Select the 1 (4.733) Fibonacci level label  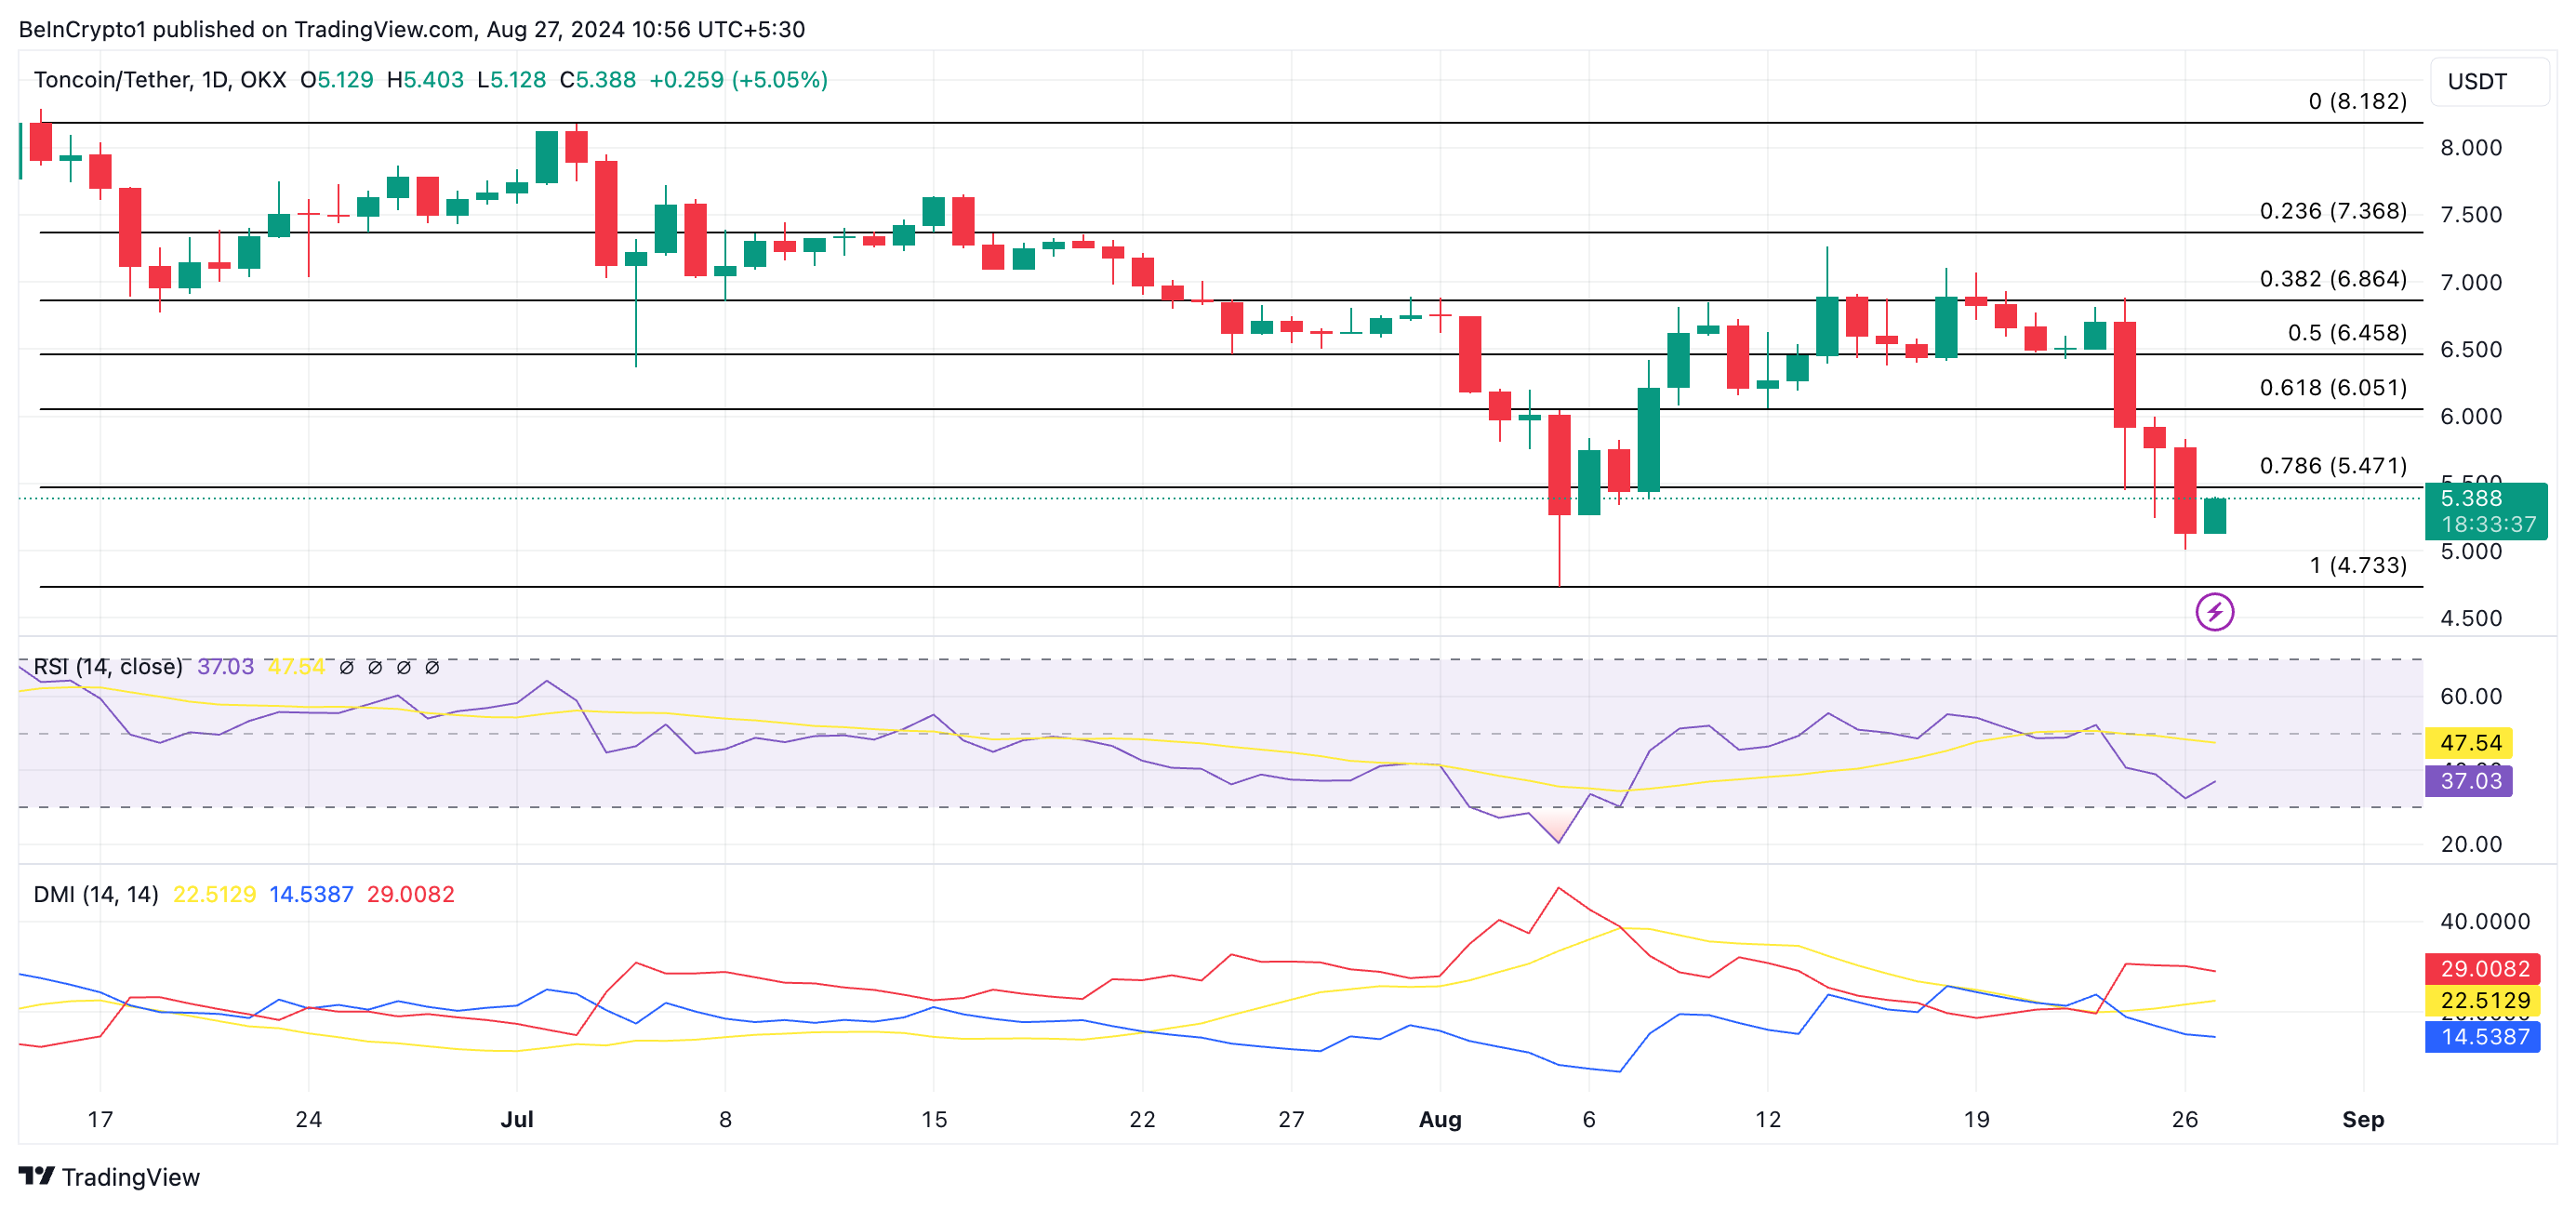click(x=2357, y=566)
